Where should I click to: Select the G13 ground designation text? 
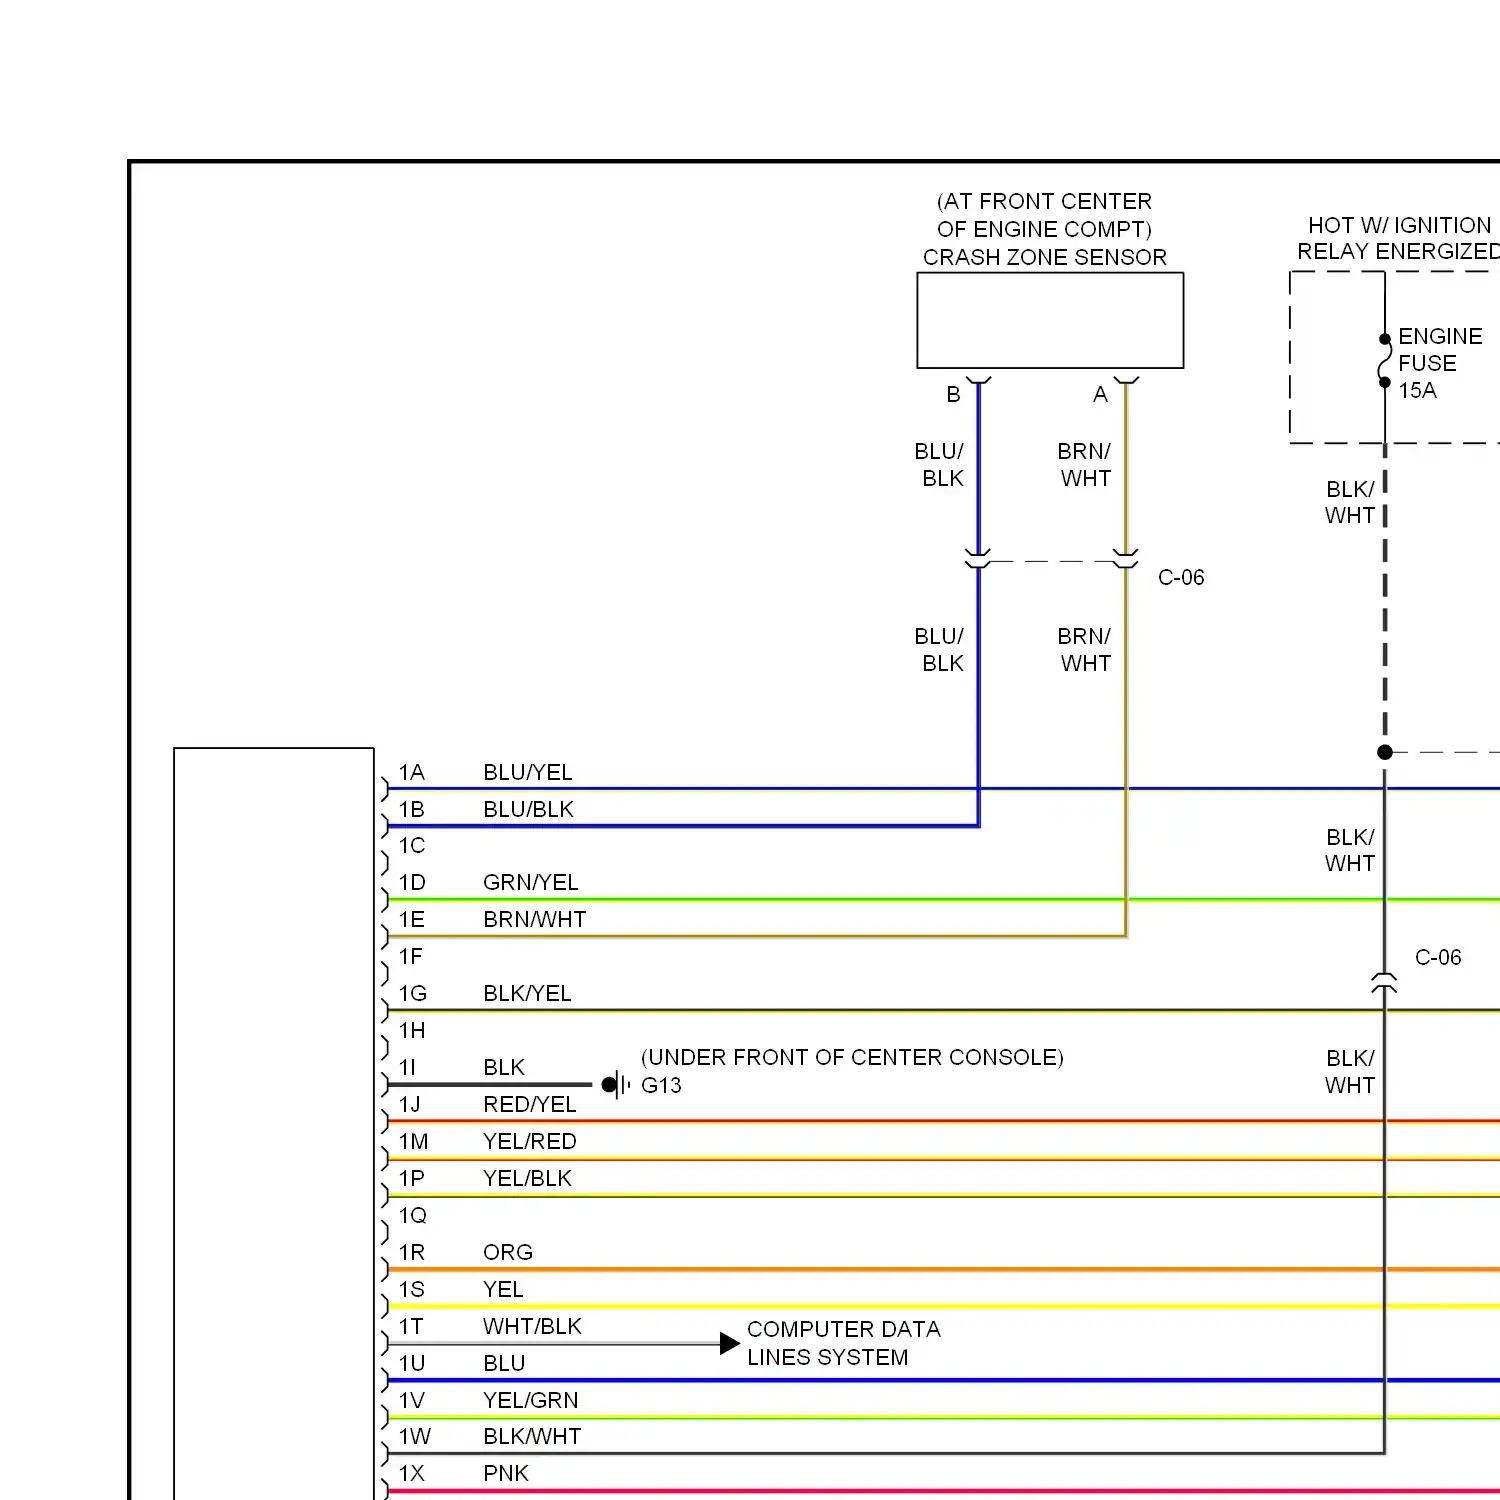[661, 1085]
